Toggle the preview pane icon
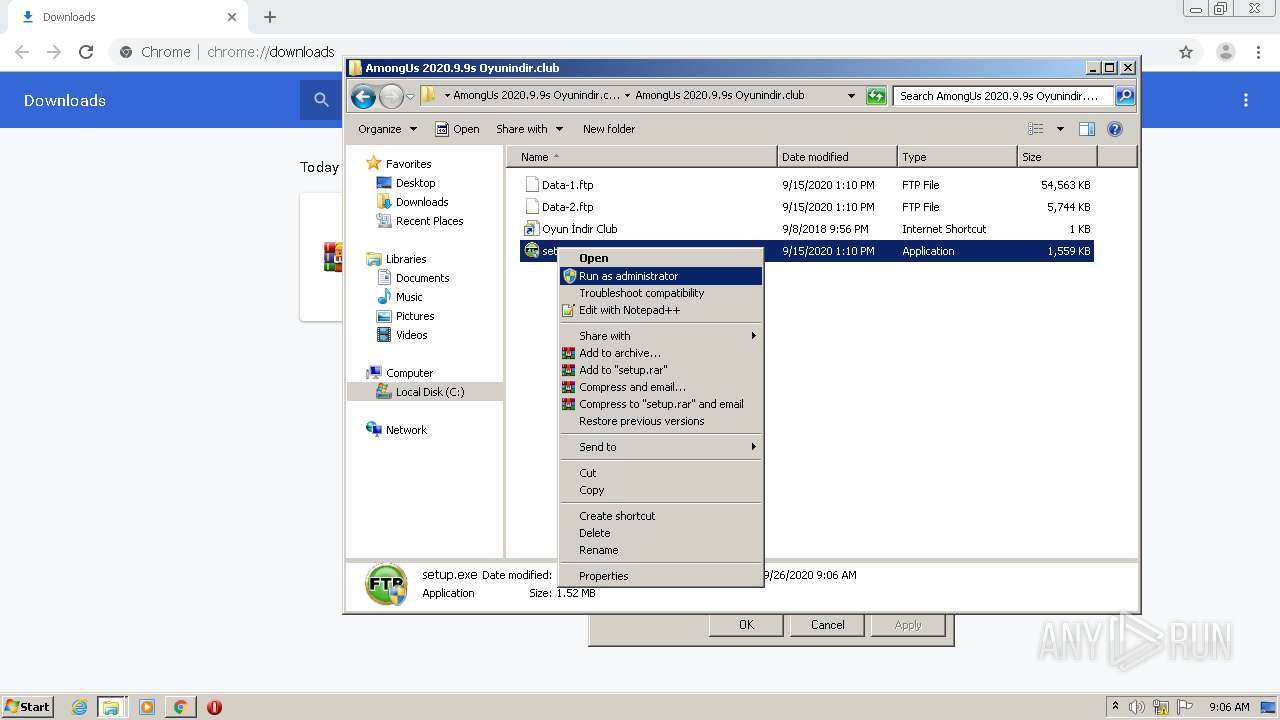 1087,129
